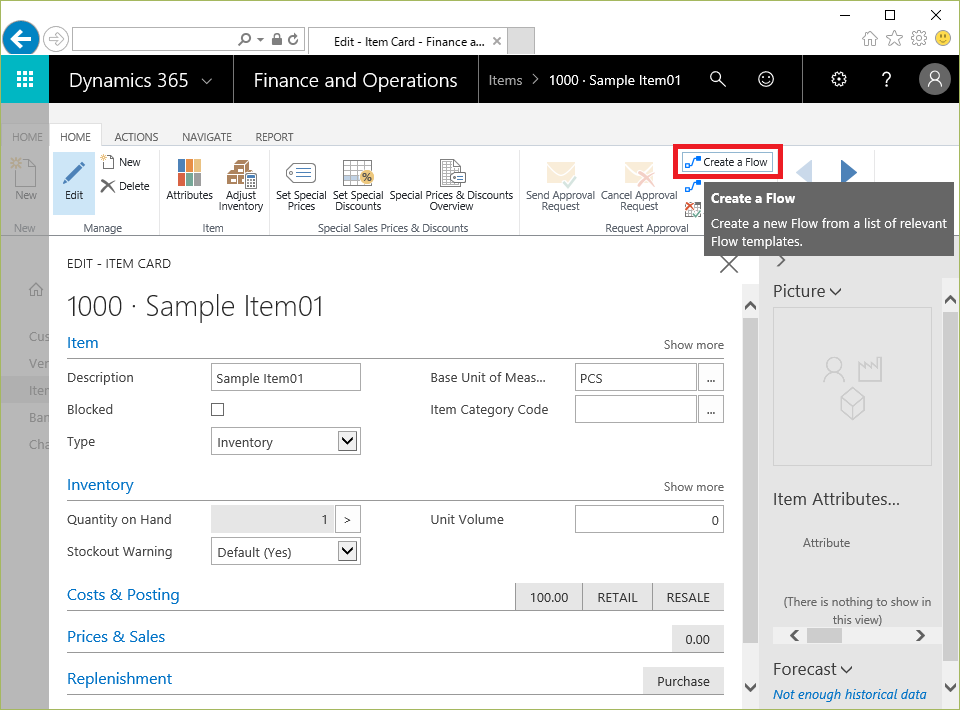Open item Attributes from the ribbon
This screenshot has width=960, height=710.
tap(189, 181)
